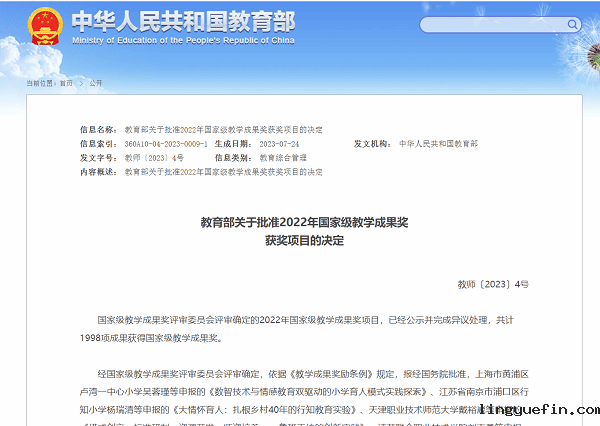Select category value 教育综合管理
Screen dimensions: 600x426
tap(283, 158)
